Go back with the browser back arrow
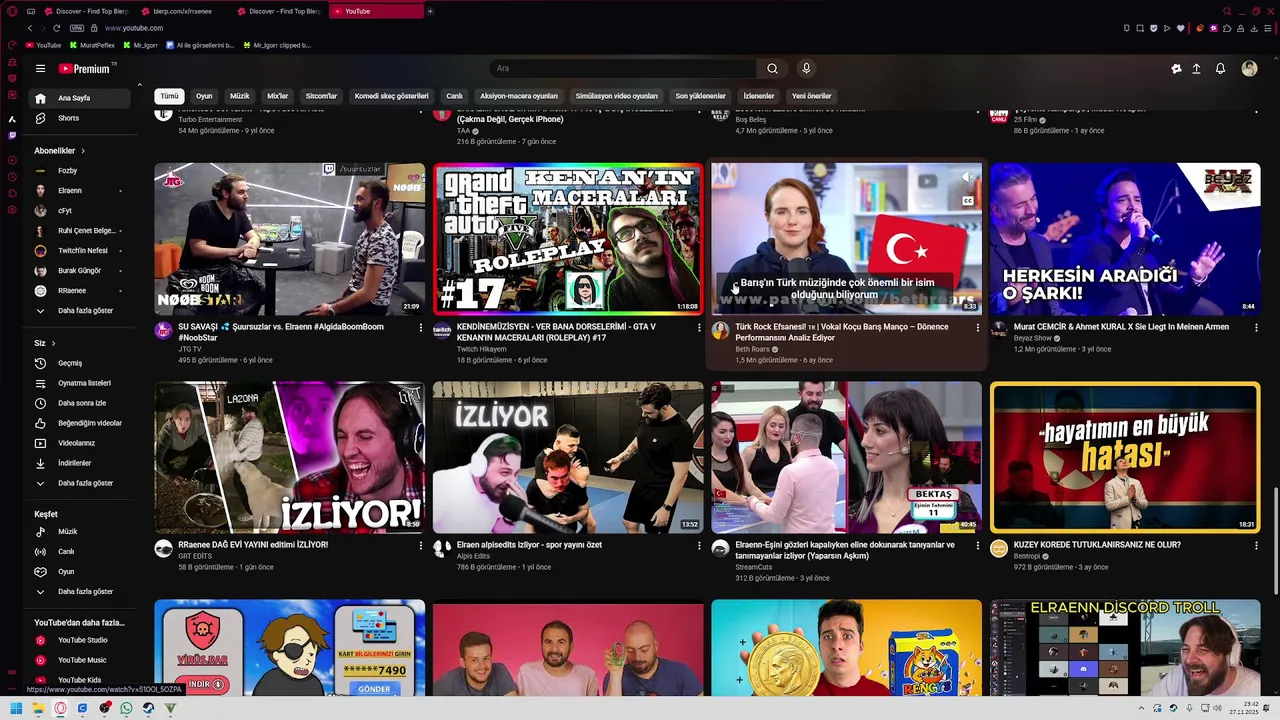This screenshot has width=1280, height=720. pos(30,28)
